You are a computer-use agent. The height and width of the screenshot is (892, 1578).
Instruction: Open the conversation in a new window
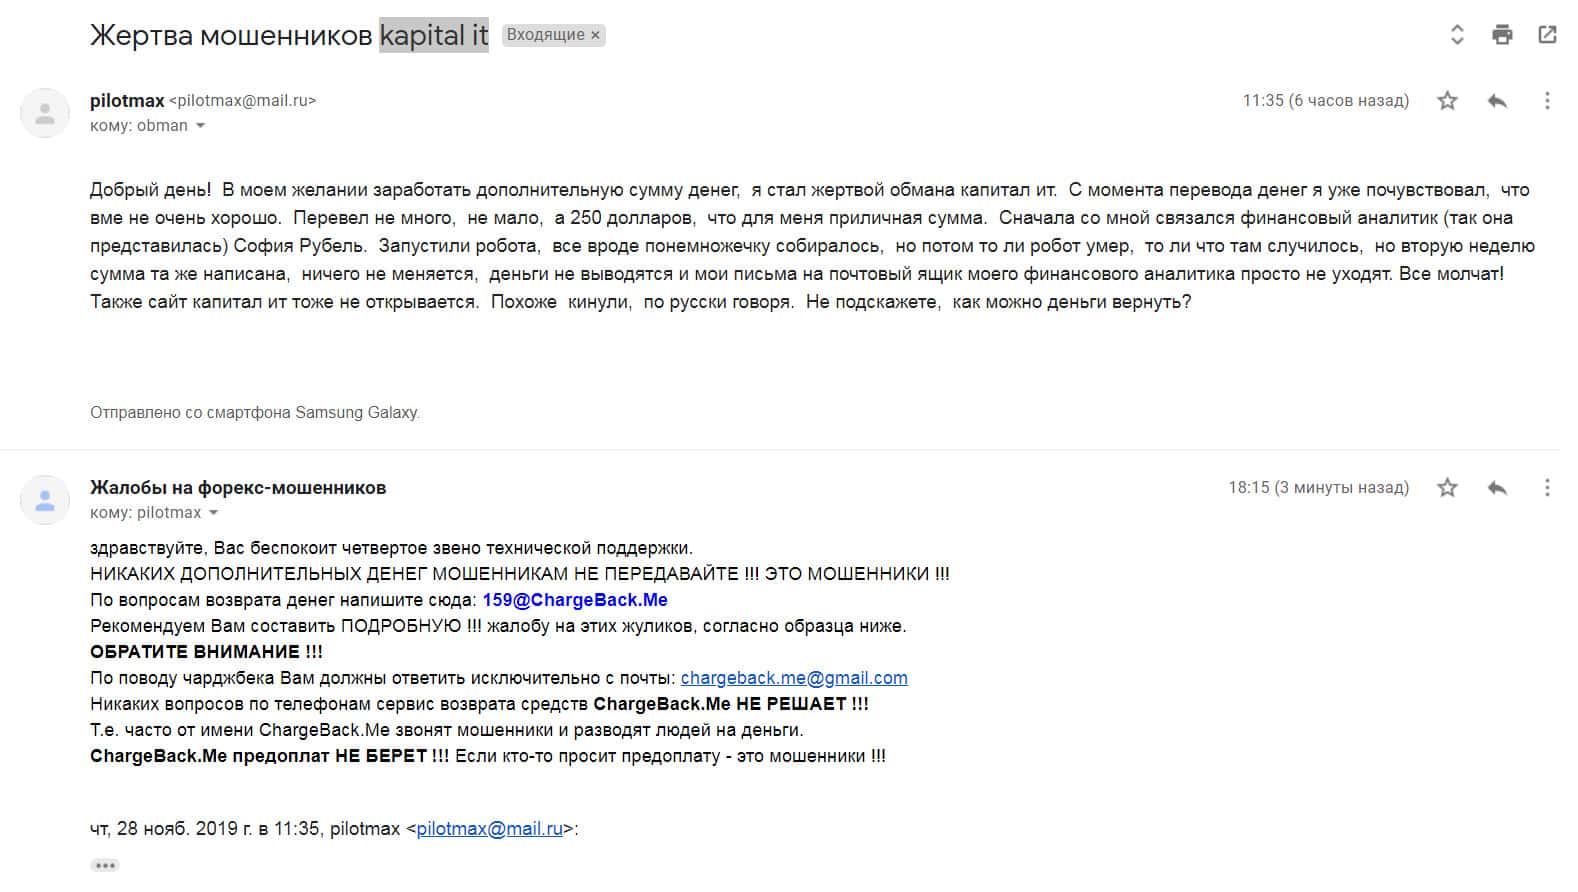pyautogui.click(x=1547, y=35)
